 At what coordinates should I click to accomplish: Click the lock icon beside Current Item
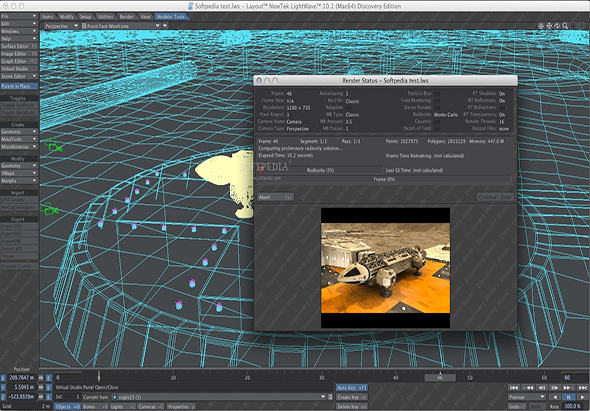point(330,397)
